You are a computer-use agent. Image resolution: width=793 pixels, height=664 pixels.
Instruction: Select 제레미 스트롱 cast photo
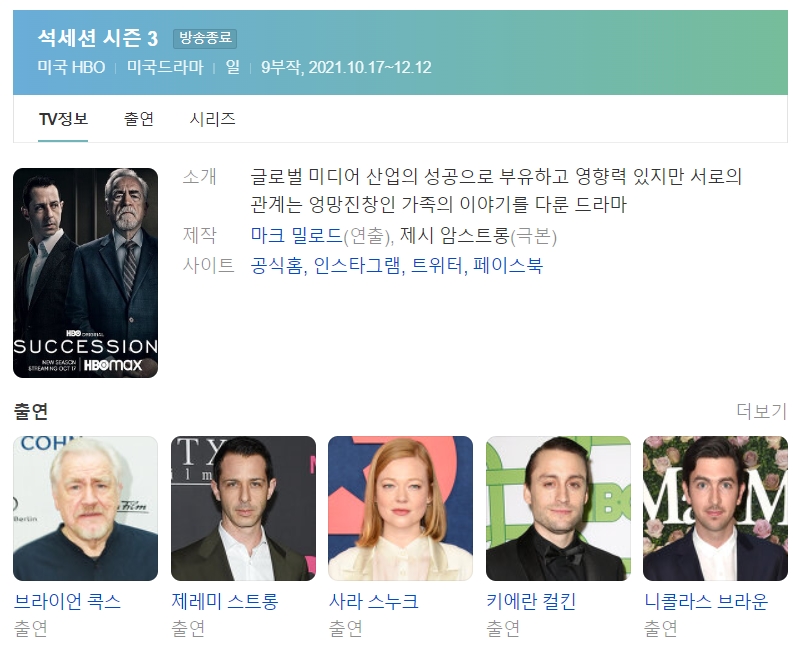coord(243,508)
